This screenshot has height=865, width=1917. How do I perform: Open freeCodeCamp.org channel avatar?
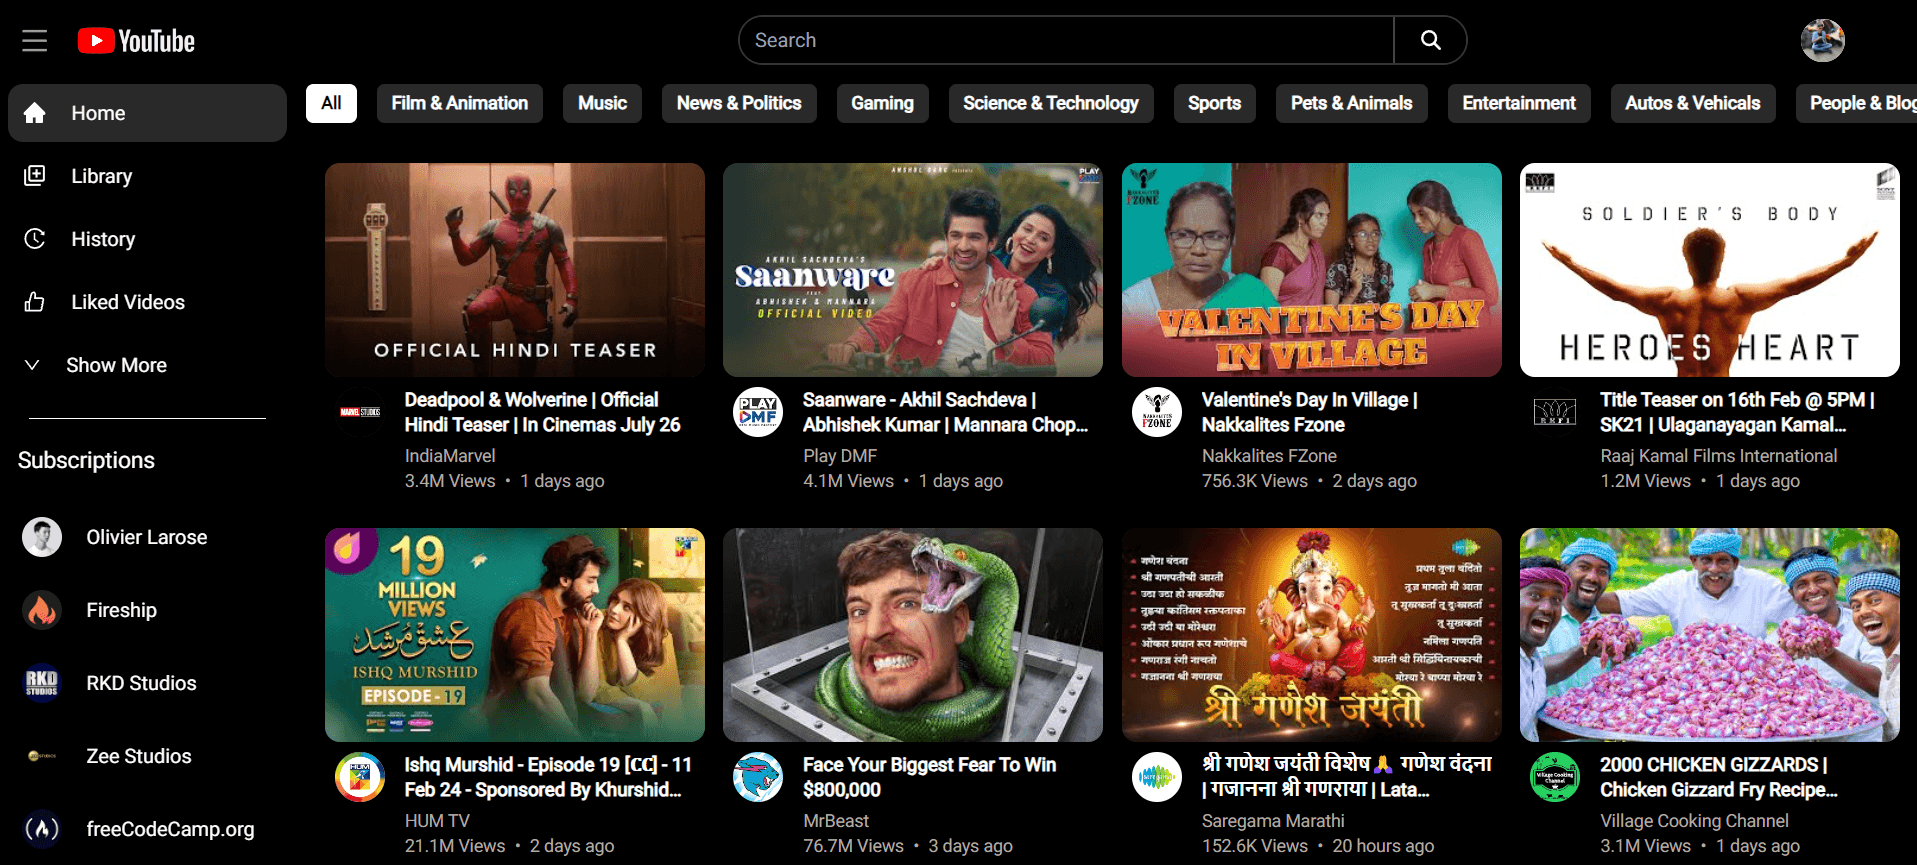(x=42, y=829)
